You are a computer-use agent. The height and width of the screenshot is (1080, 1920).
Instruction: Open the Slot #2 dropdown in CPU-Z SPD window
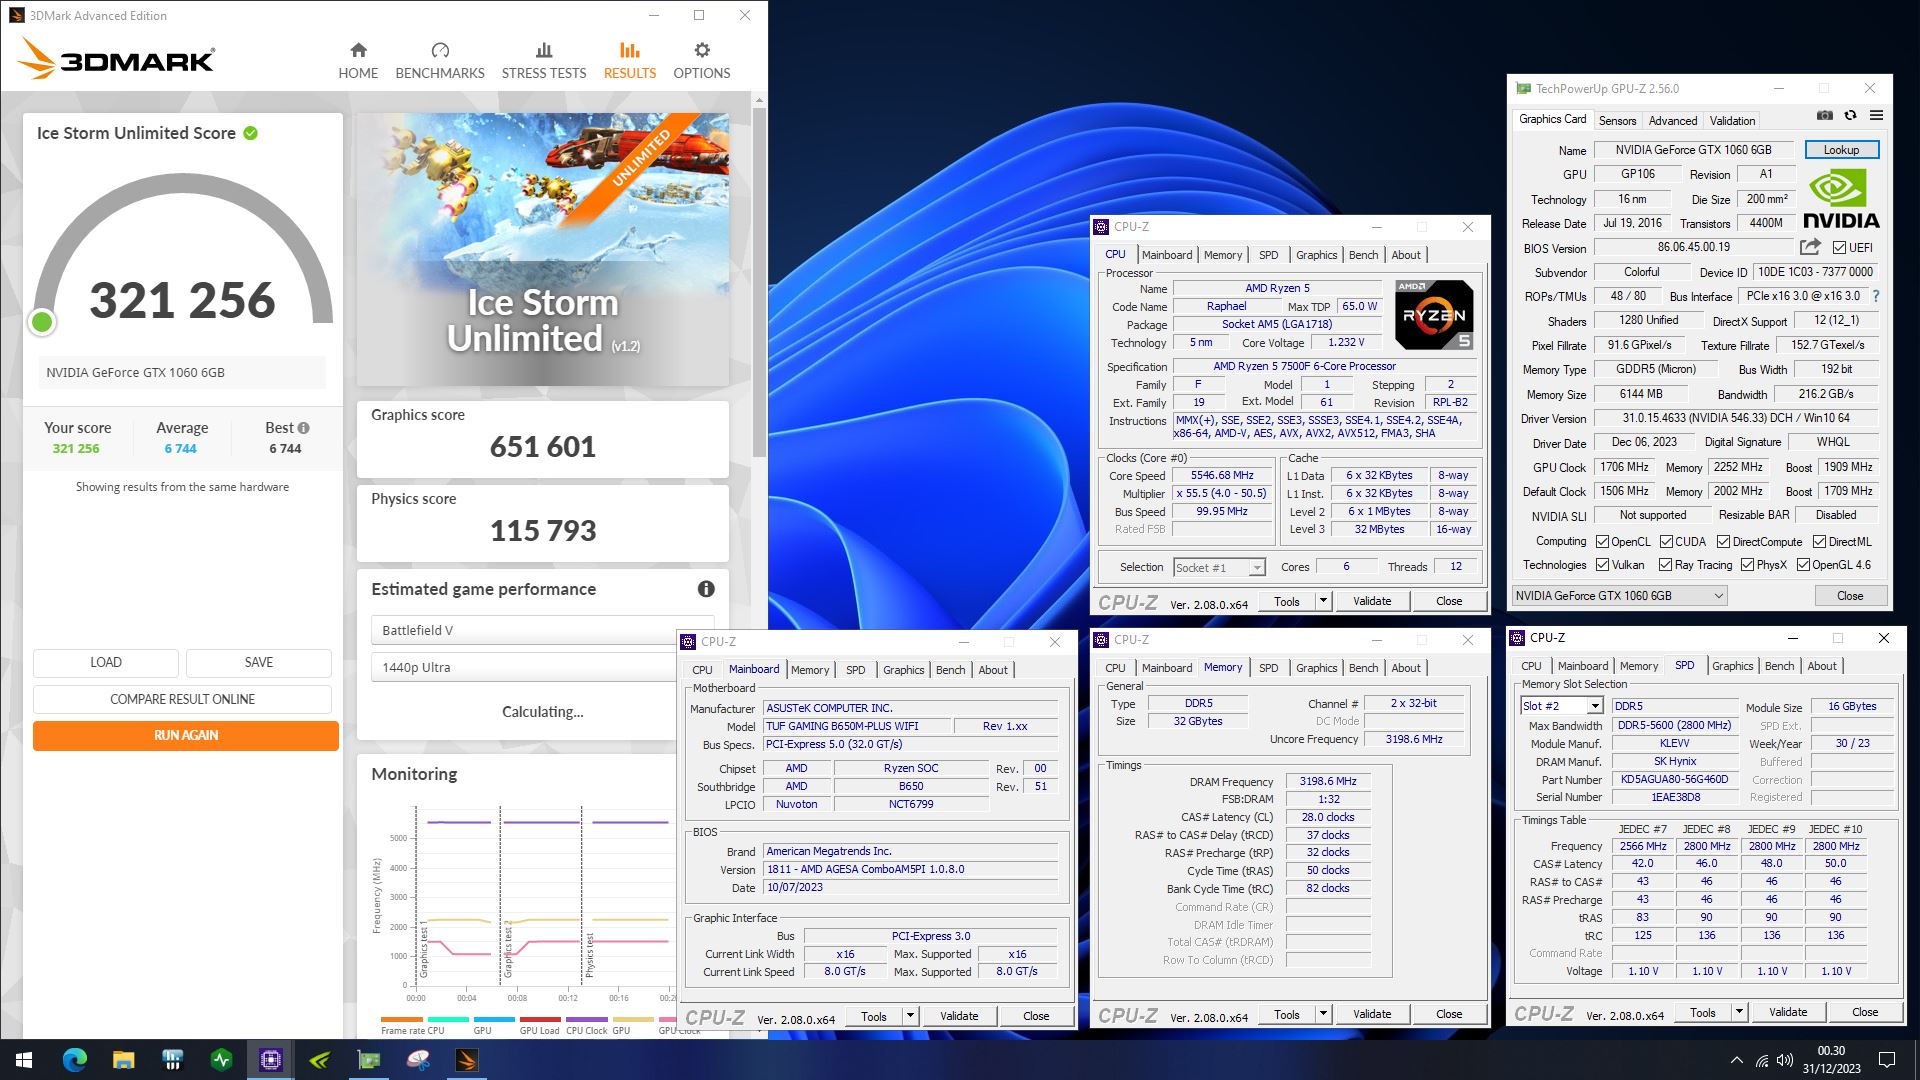pos(1561,706)
